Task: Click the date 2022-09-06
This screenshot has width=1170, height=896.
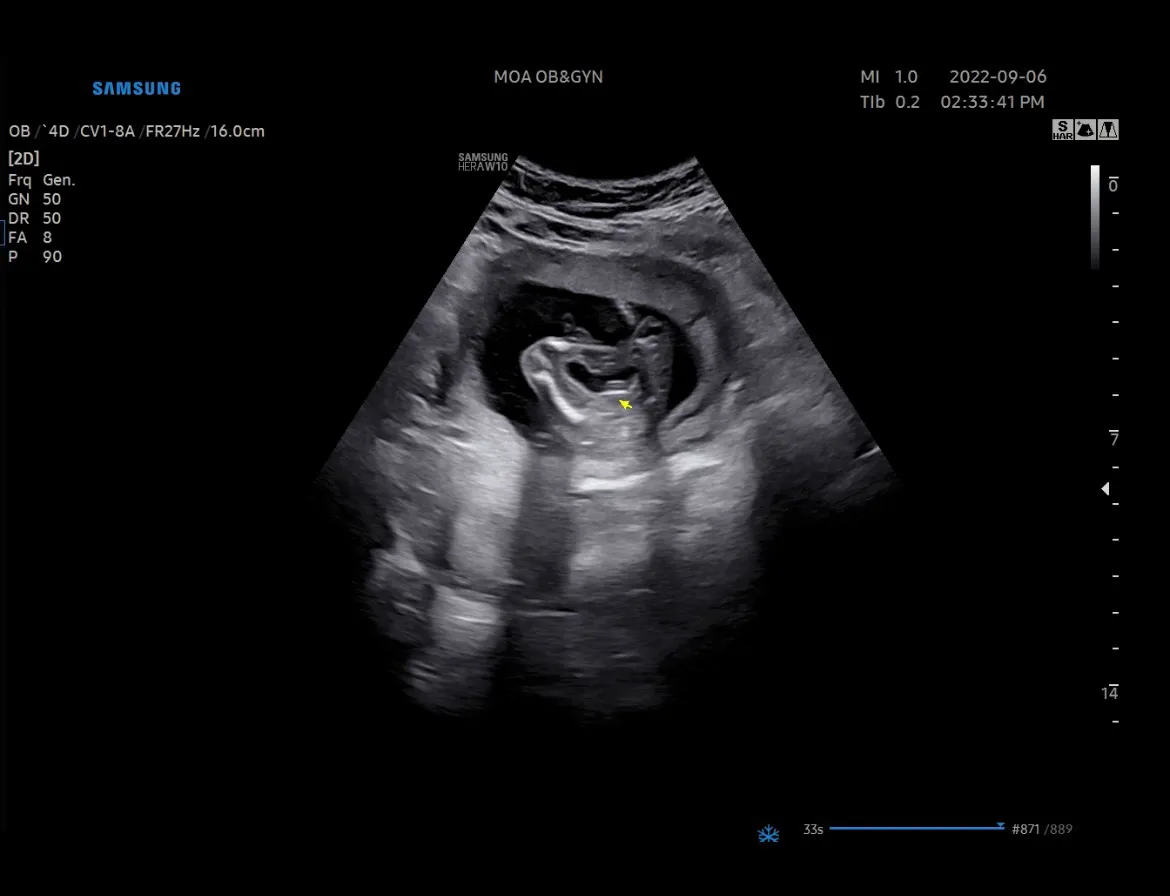Action: pyautogui.click(x=998, y=77)
